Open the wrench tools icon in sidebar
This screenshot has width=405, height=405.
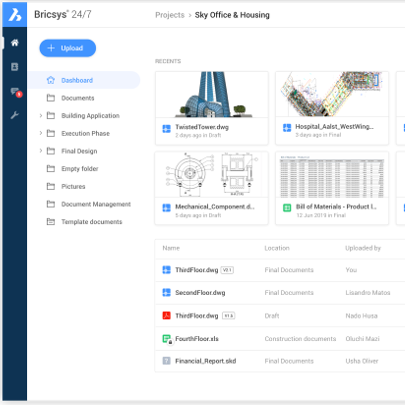(x=15, y=115)
